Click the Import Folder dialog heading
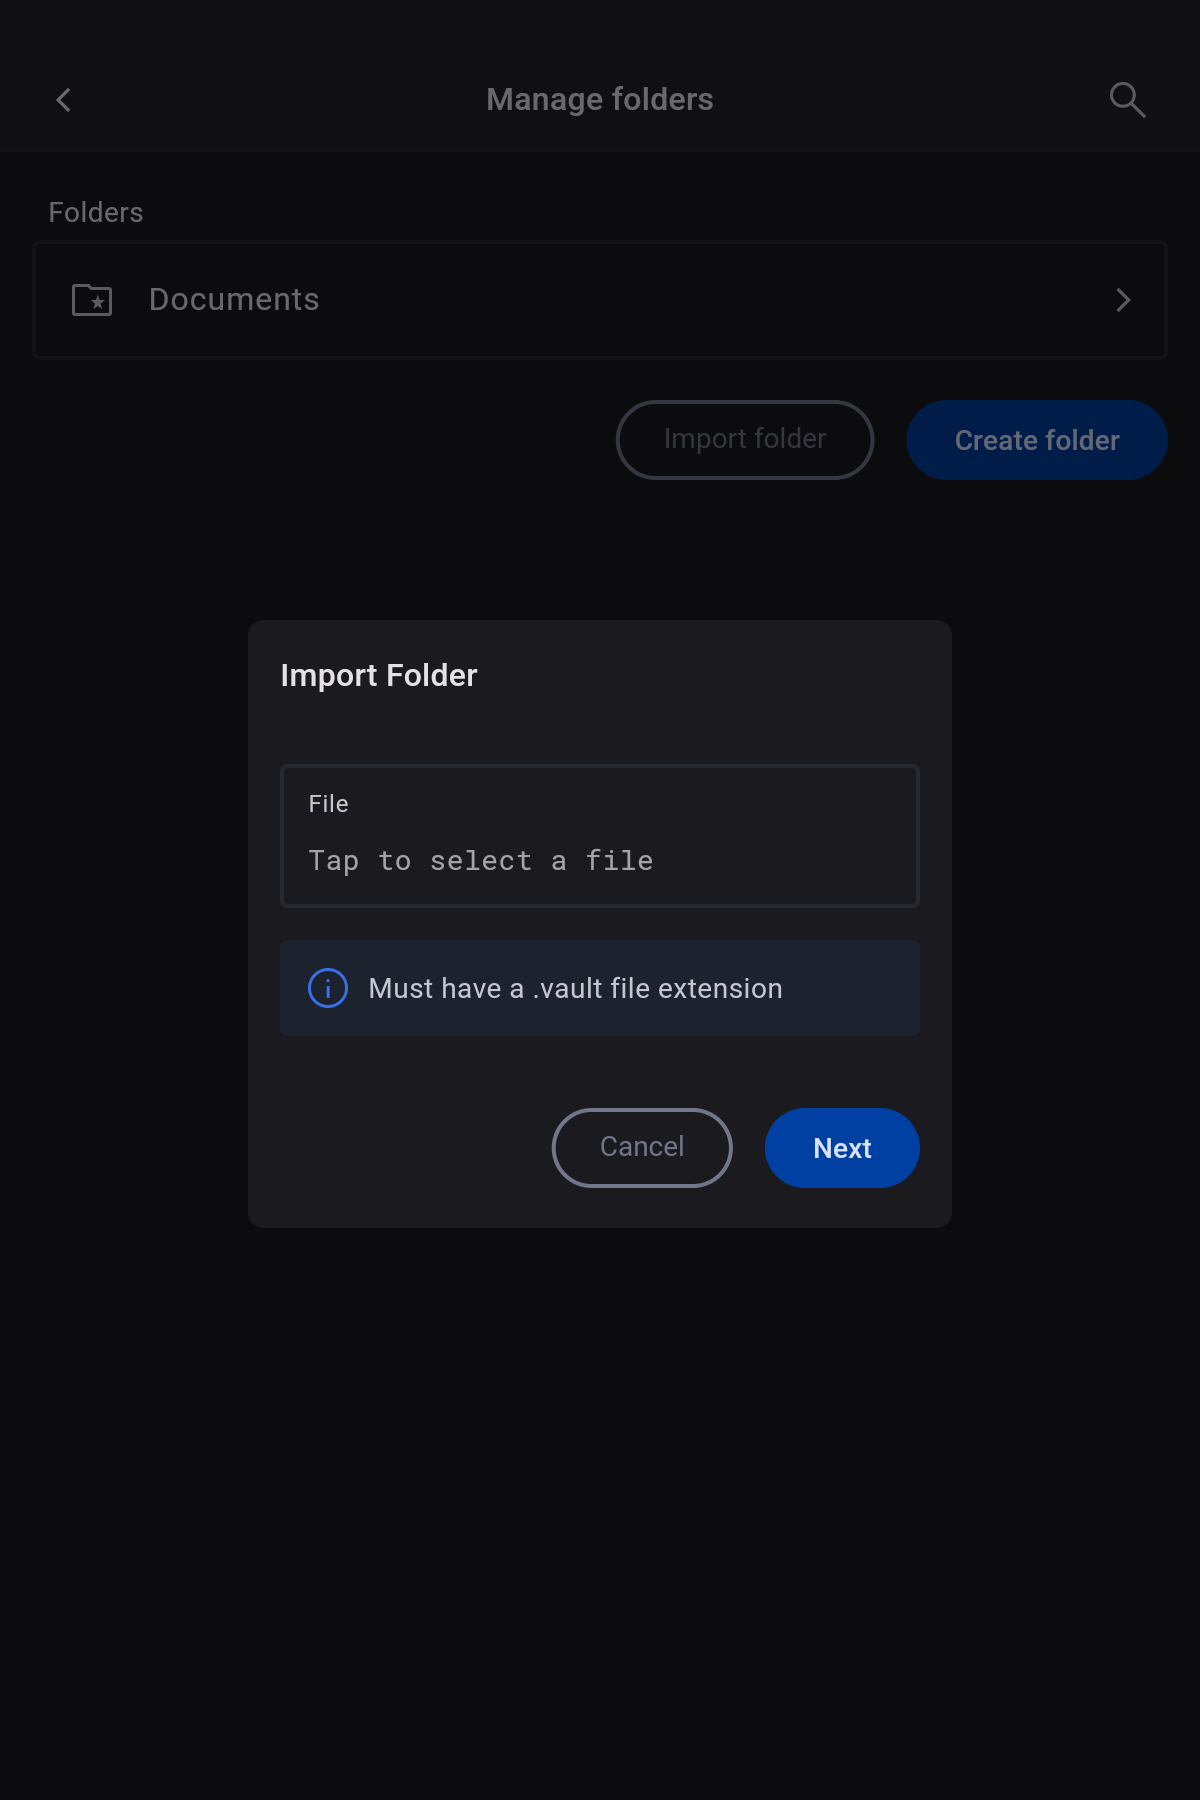The width and height of the screenshot is (1200, 1800). [x=379, y=676]
